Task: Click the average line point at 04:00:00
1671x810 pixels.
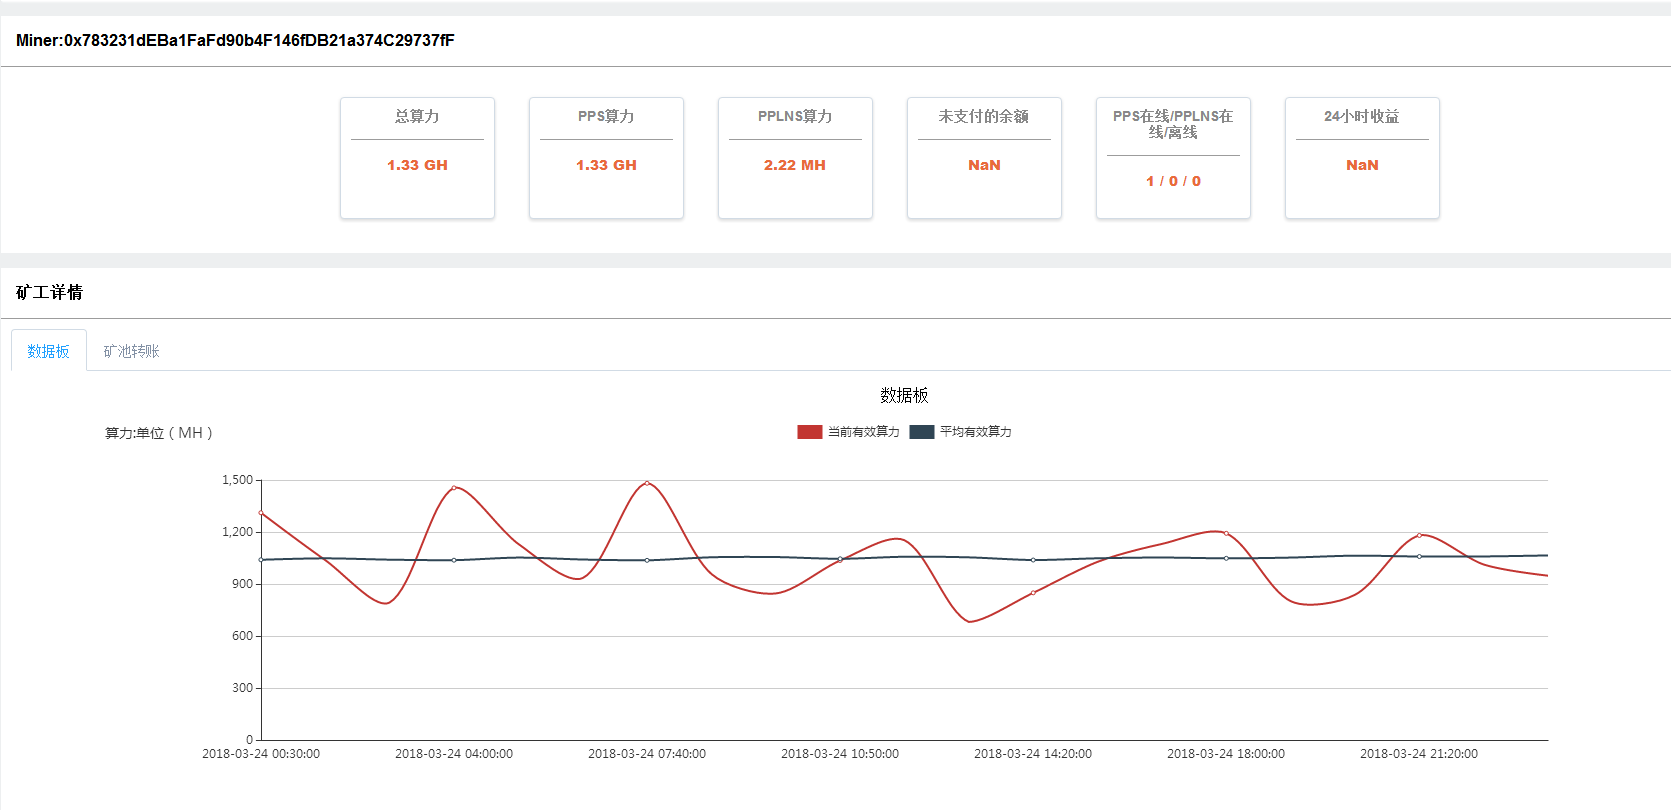Action: pyautogui.click(x=454, y=560)
